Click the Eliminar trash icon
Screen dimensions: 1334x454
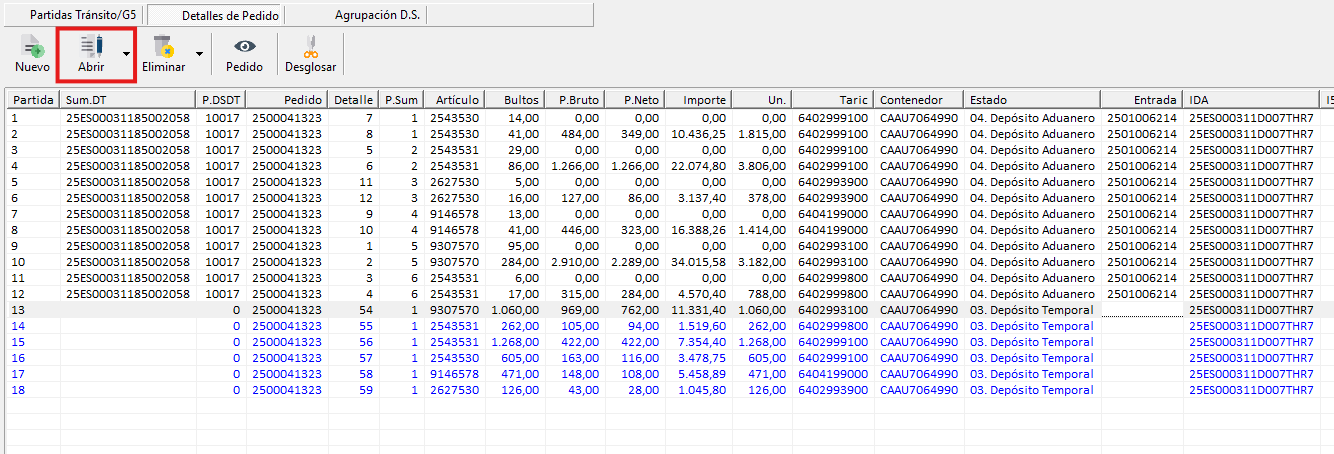(x=163, y=46)
